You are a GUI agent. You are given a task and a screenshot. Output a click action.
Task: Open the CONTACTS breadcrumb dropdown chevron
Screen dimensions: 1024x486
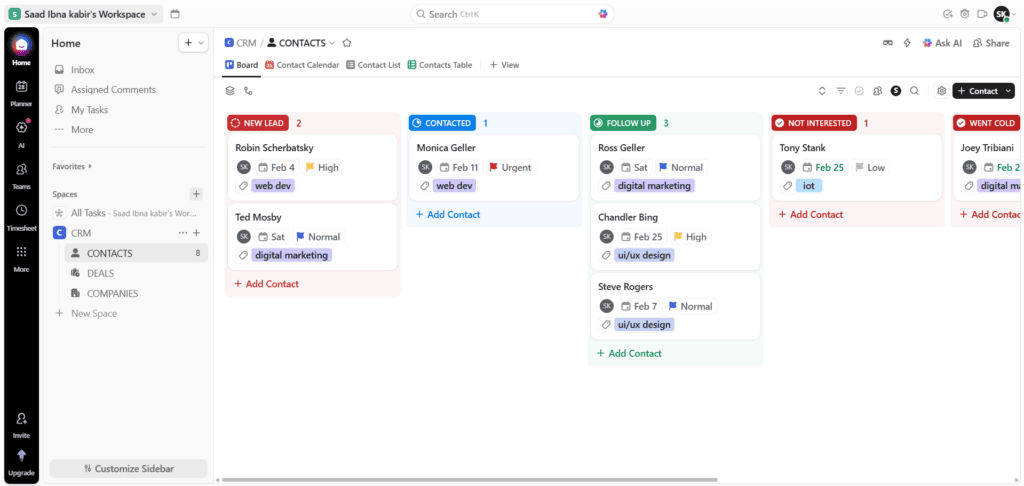332,43
